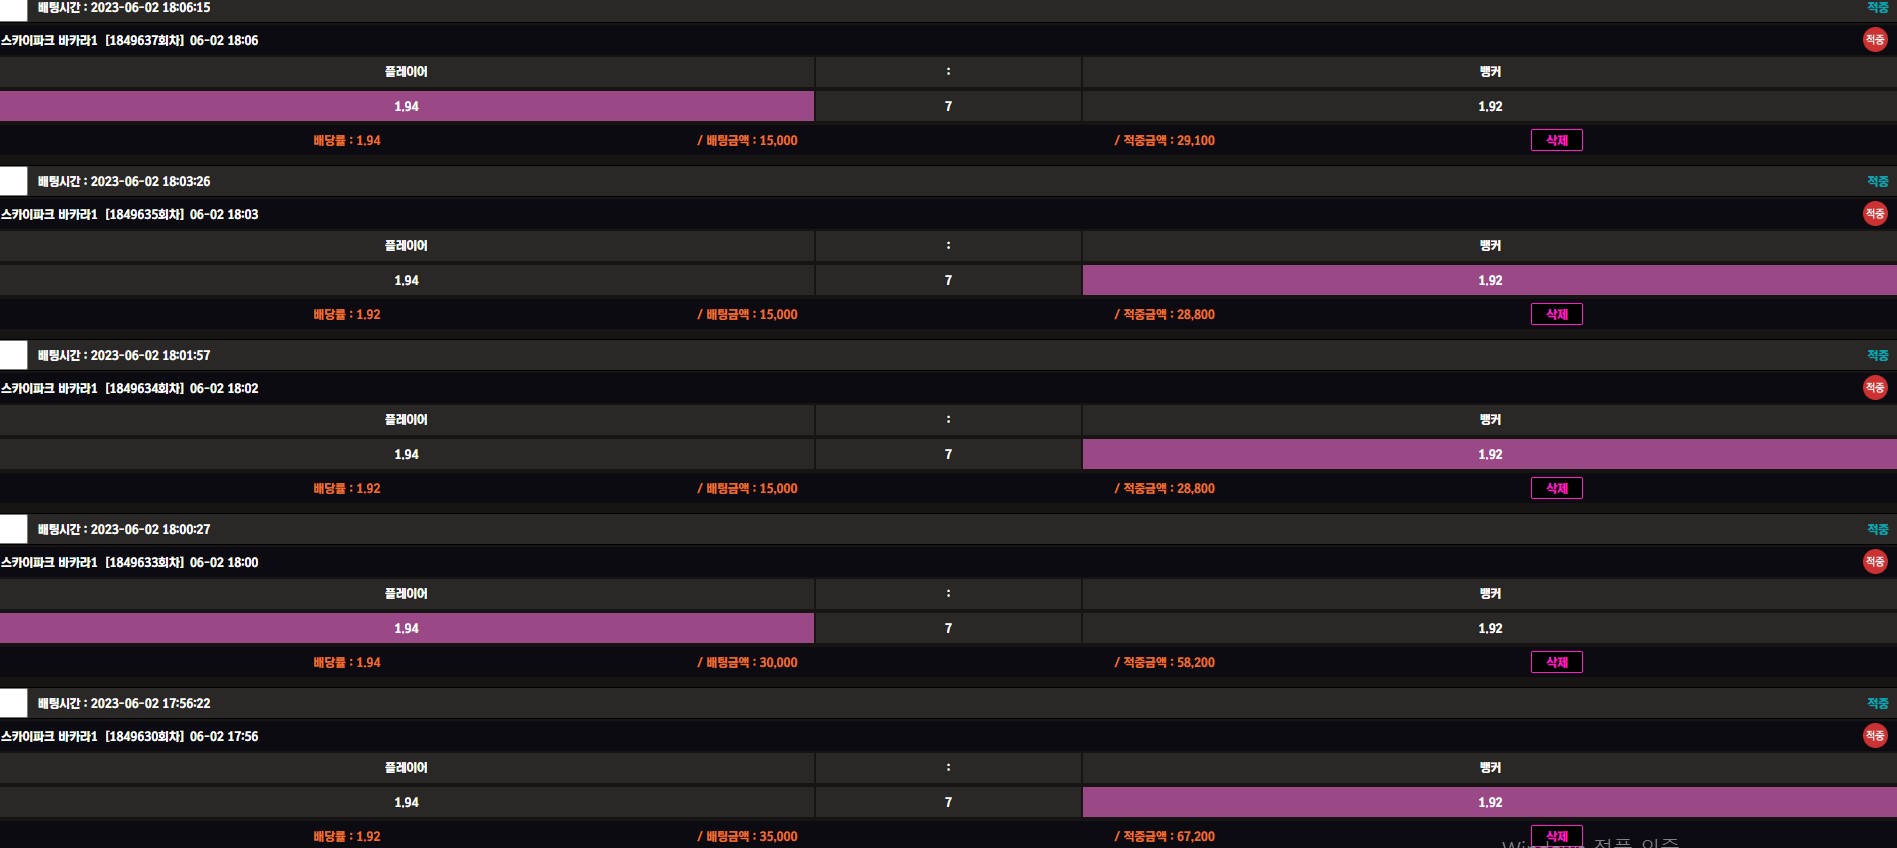Viewport: 1897px width, 848px height.
Task: Select the checkbox for the 18:03:26 bet
Action: 13,181
